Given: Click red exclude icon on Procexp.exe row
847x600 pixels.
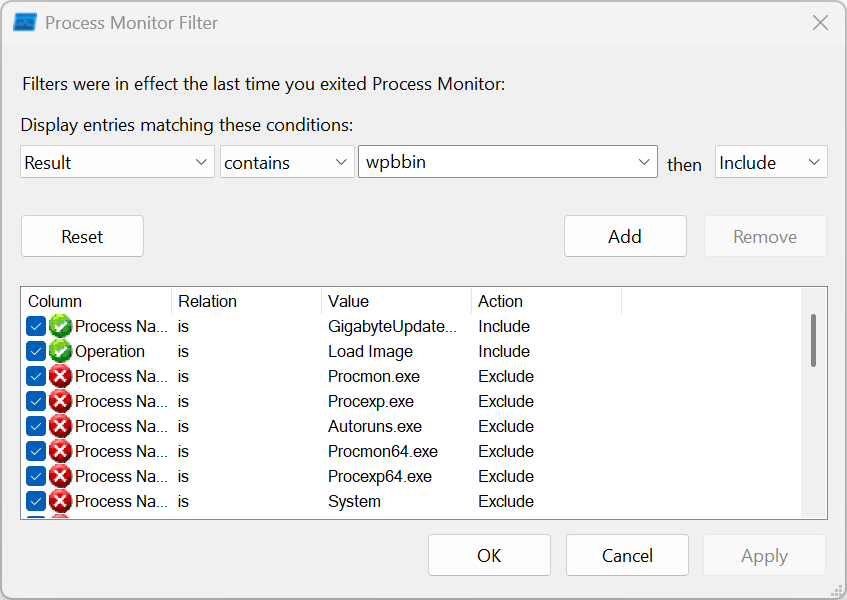Looking at the screenshot, I should tap(60, 401).
